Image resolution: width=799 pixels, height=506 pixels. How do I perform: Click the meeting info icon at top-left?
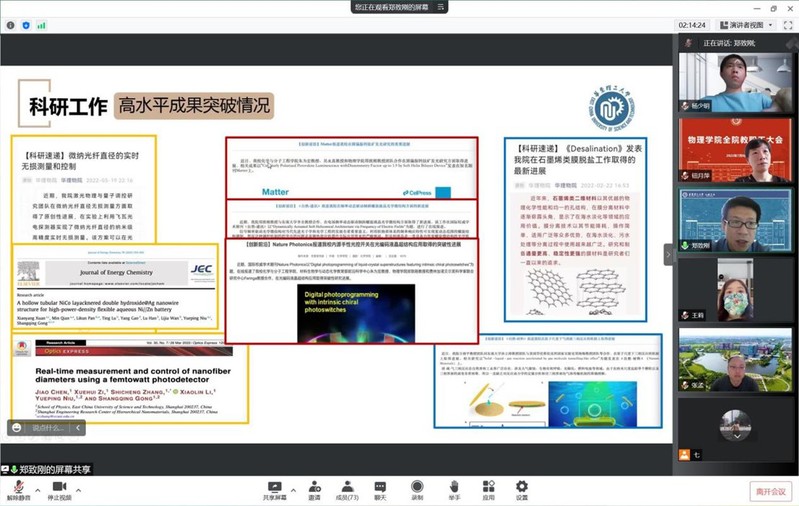pyautogui.click(x=10, y=25)
